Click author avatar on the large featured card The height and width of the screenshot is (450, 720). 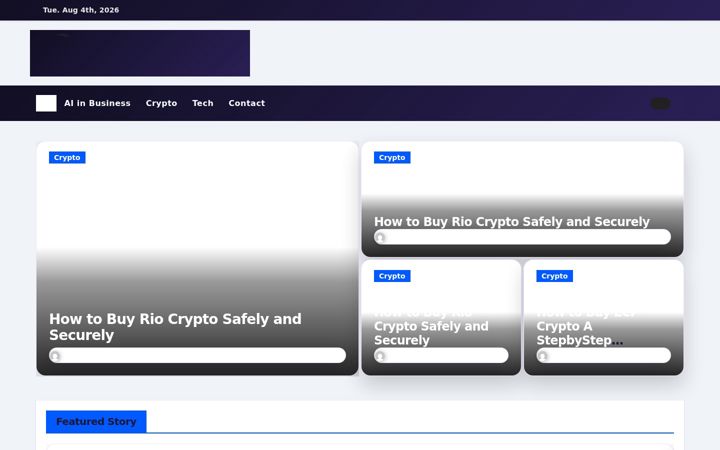56,356
